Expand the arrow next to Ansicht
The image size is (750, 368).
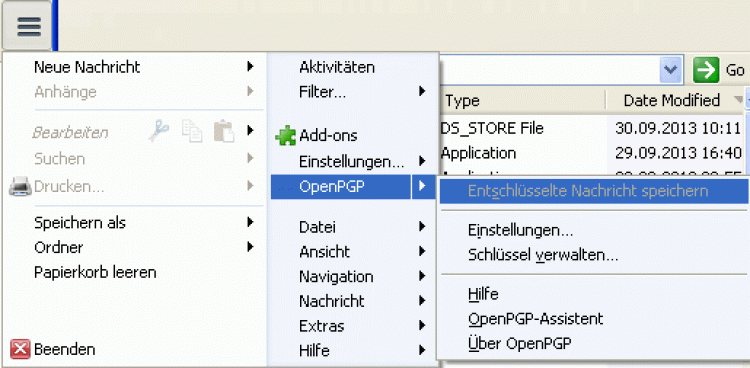point(422,251)
